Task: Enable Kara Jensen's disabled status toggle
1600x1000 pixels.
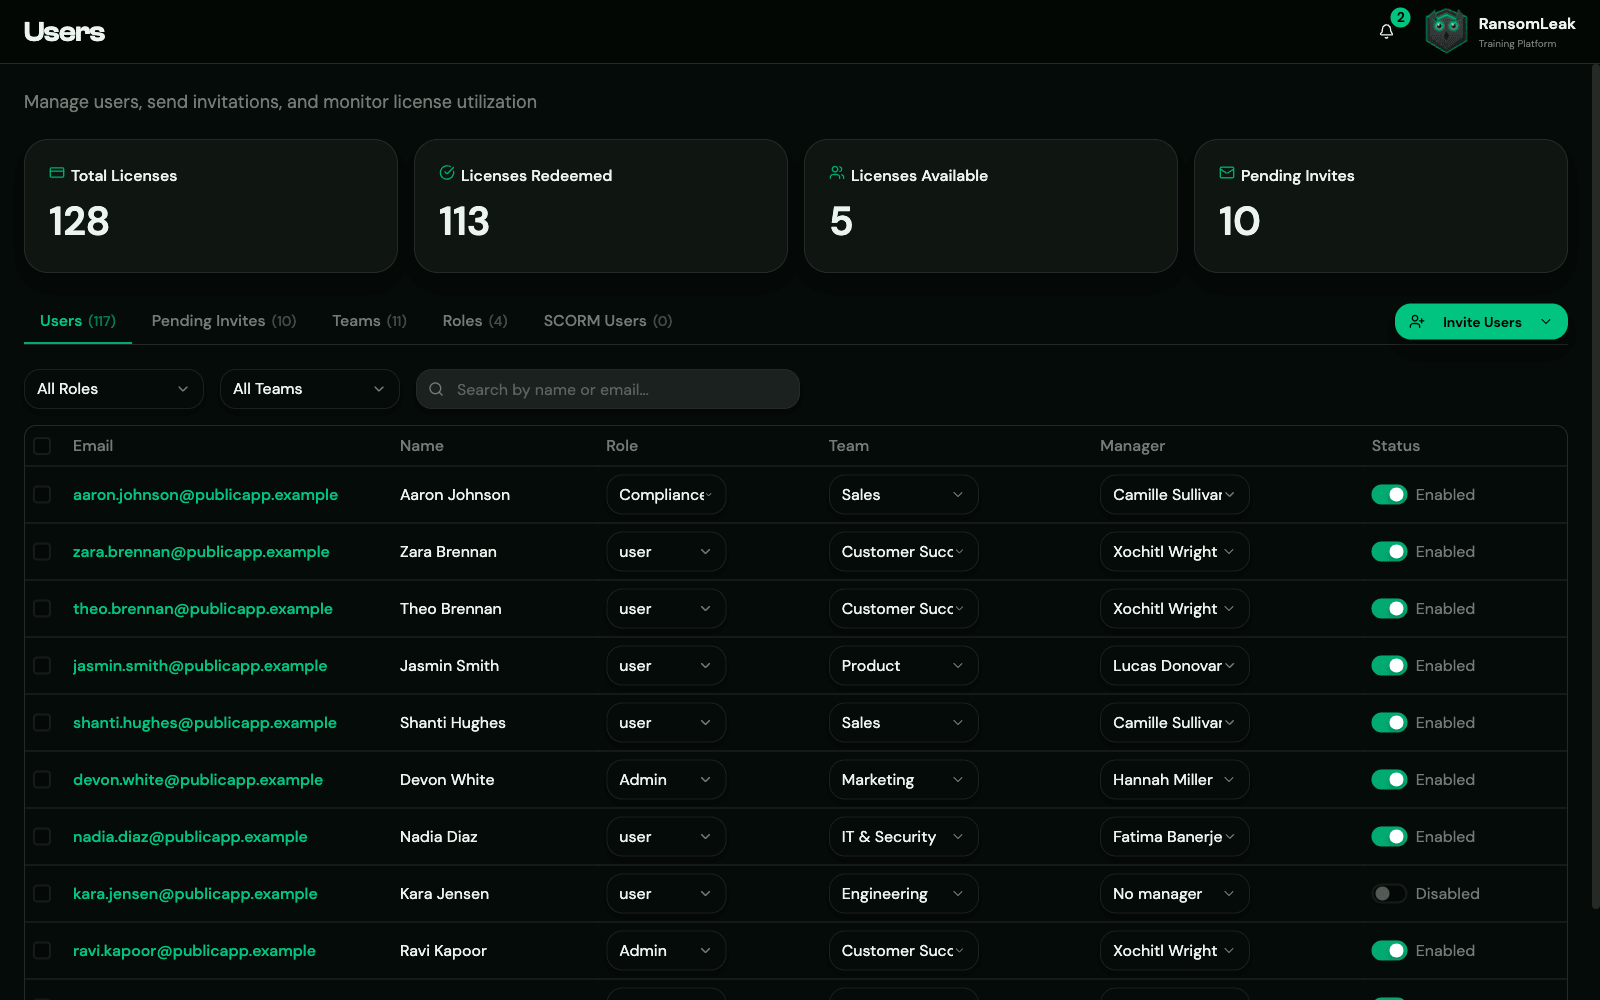Action: tap(1389, 894)
